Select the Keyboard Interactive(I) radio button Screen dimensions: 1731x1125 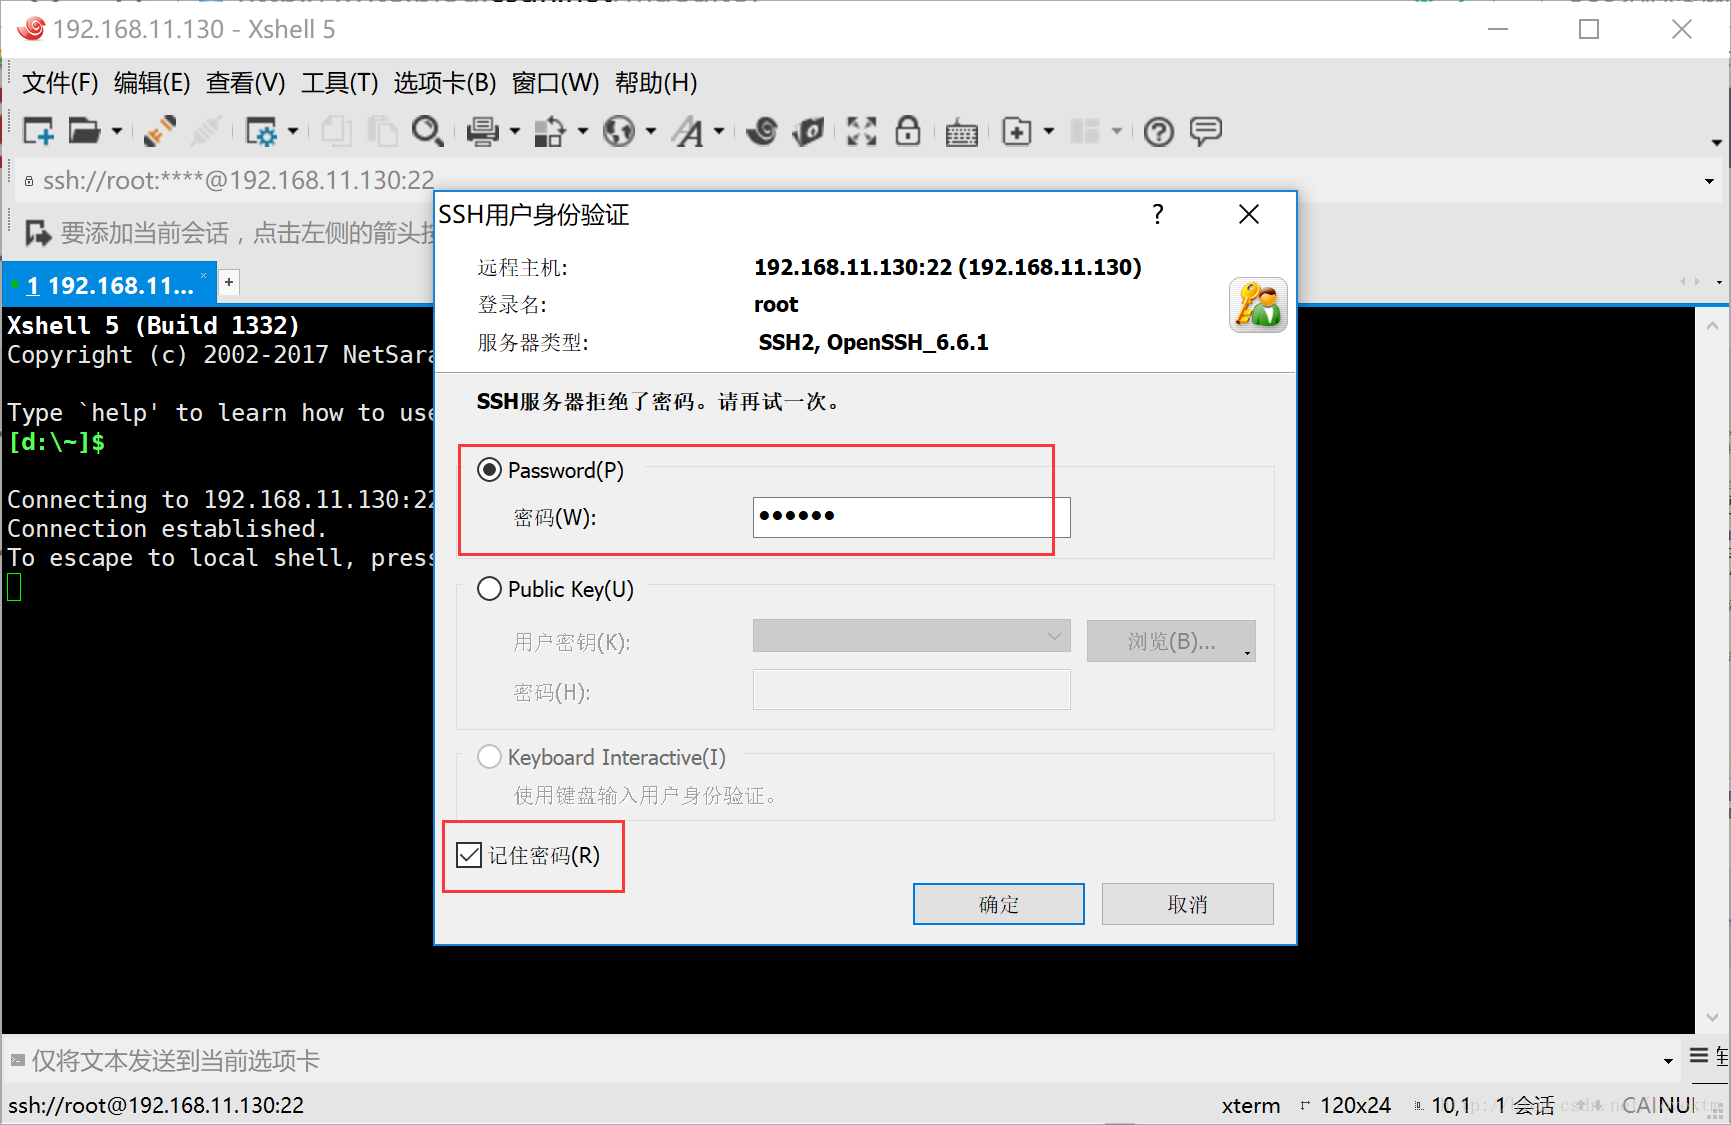tap(489, 757)
